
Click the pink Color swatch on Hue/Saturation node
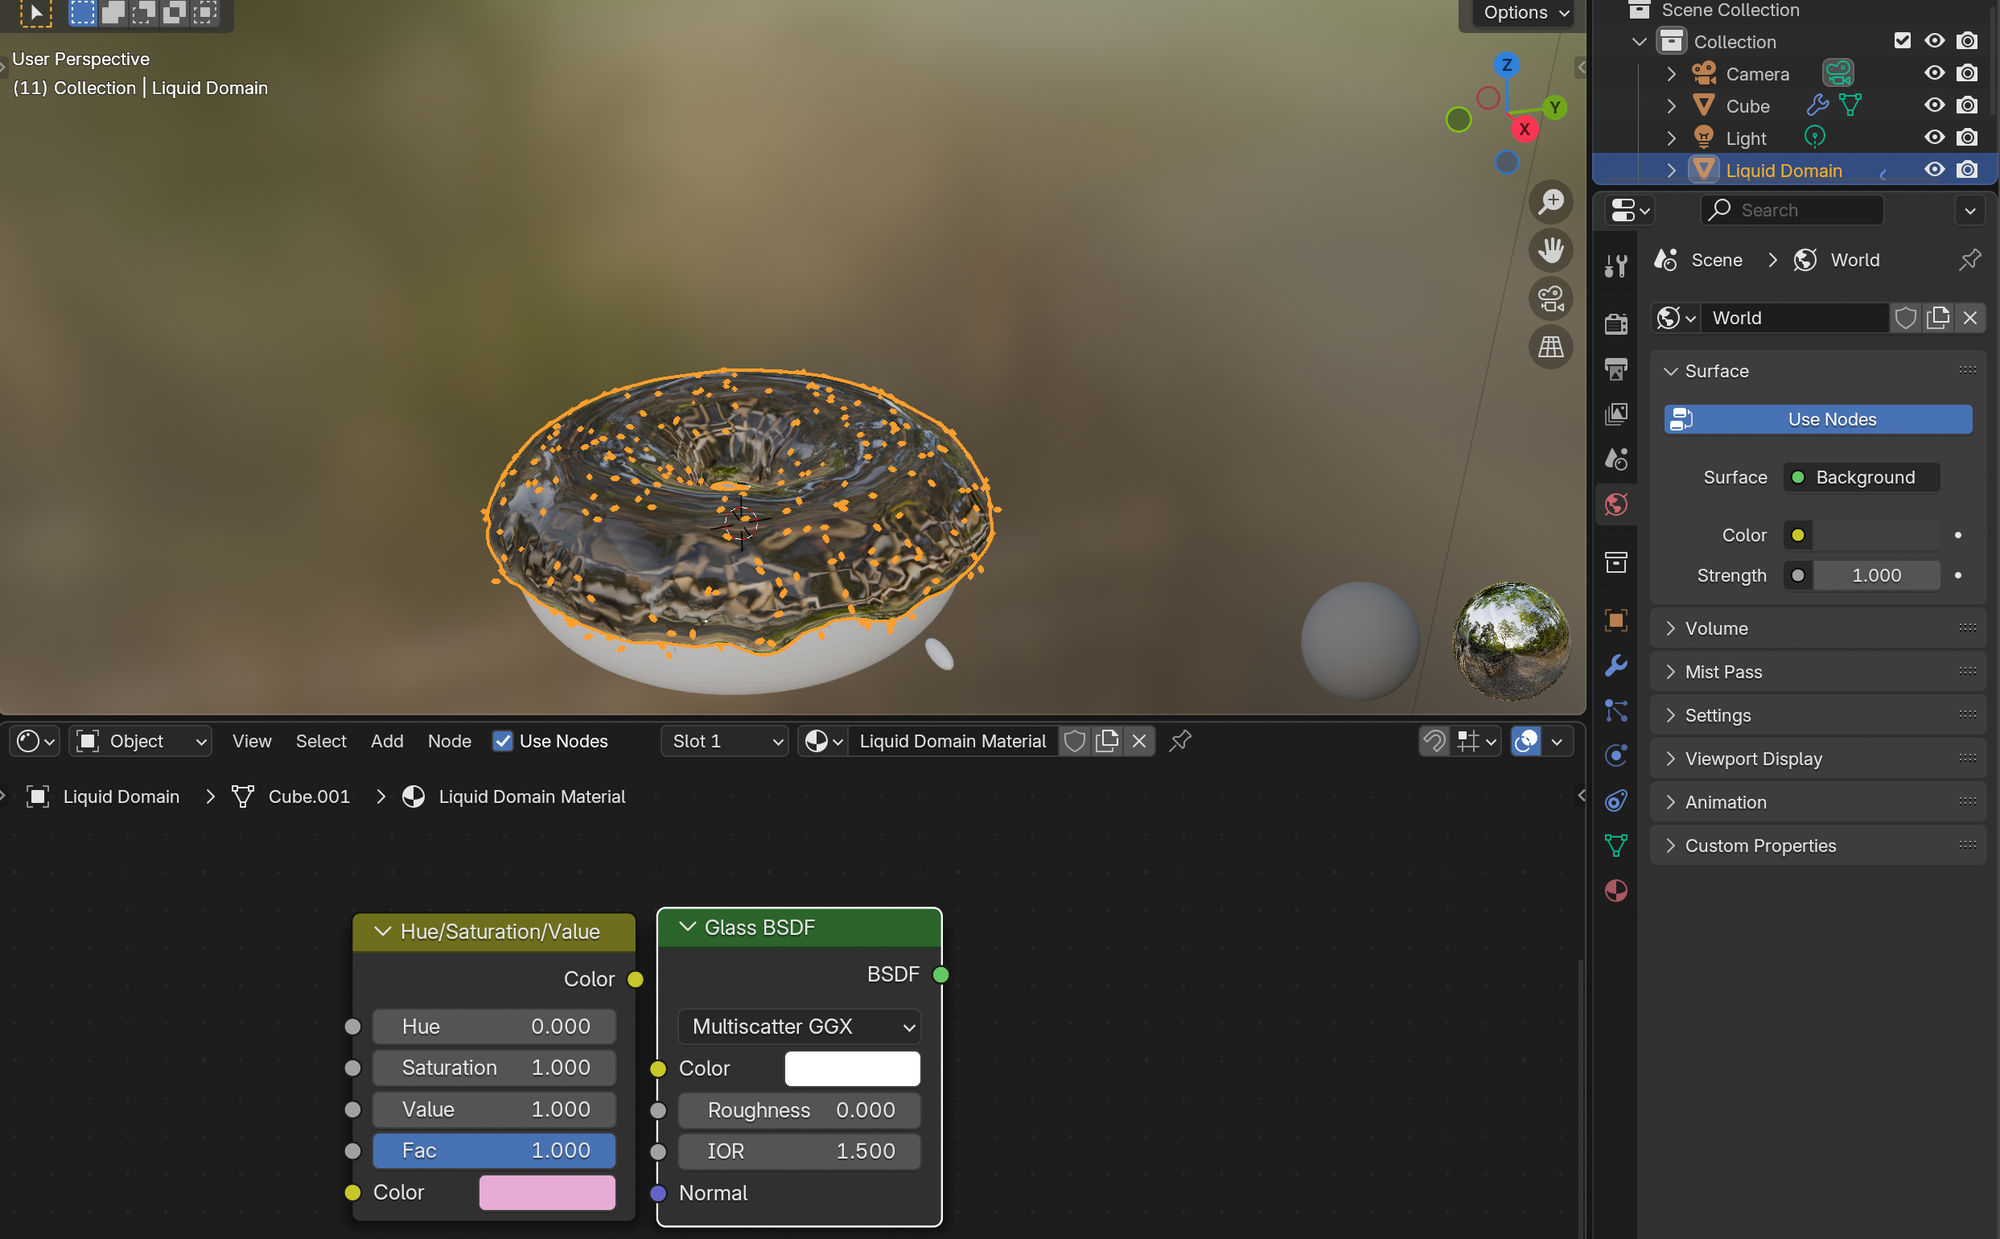(547, 1193)
